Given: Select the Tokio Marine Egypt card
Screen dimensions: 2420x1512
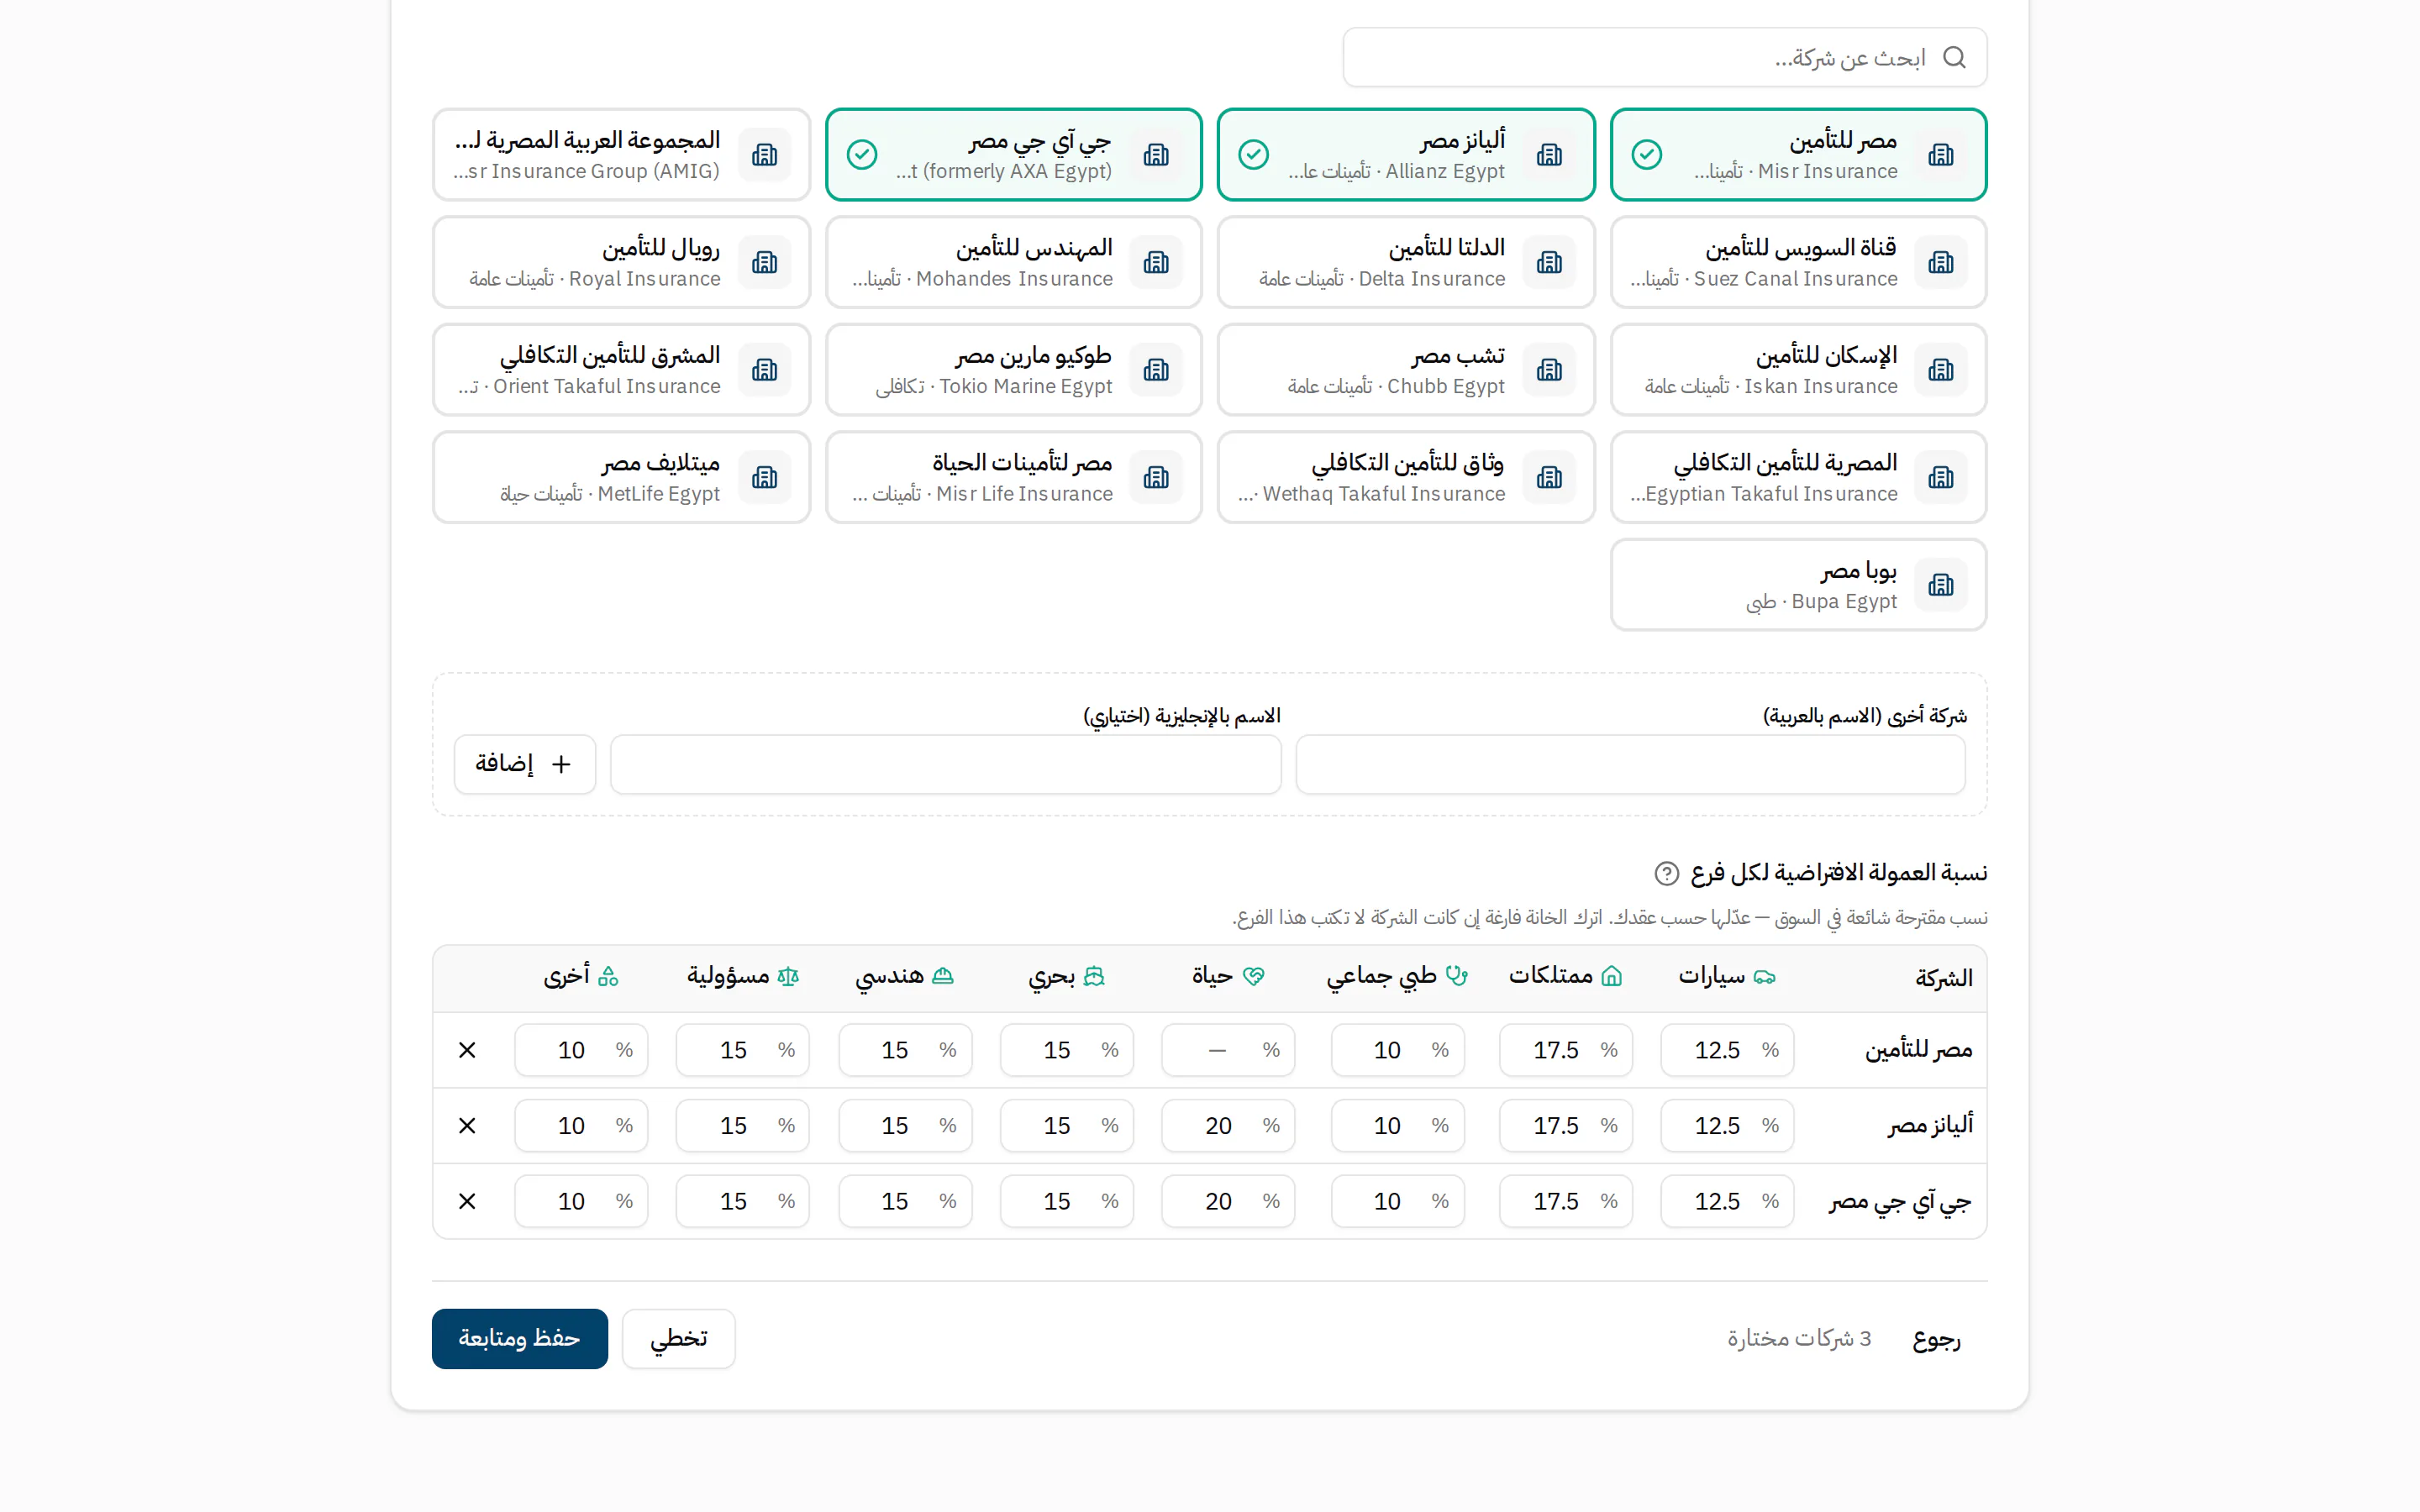Looking at the screenshot, I should pyautogui.click(x=1013, y=370).
